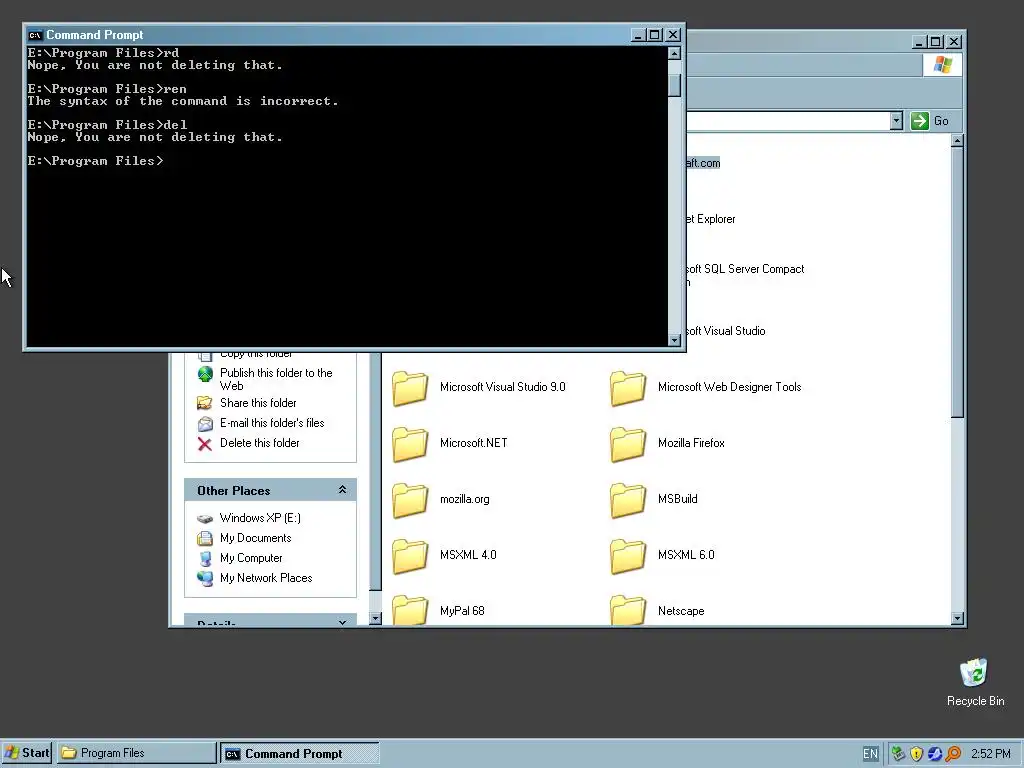Click the Share this folder icon
1024x768 pixels.
coord(205,403)
